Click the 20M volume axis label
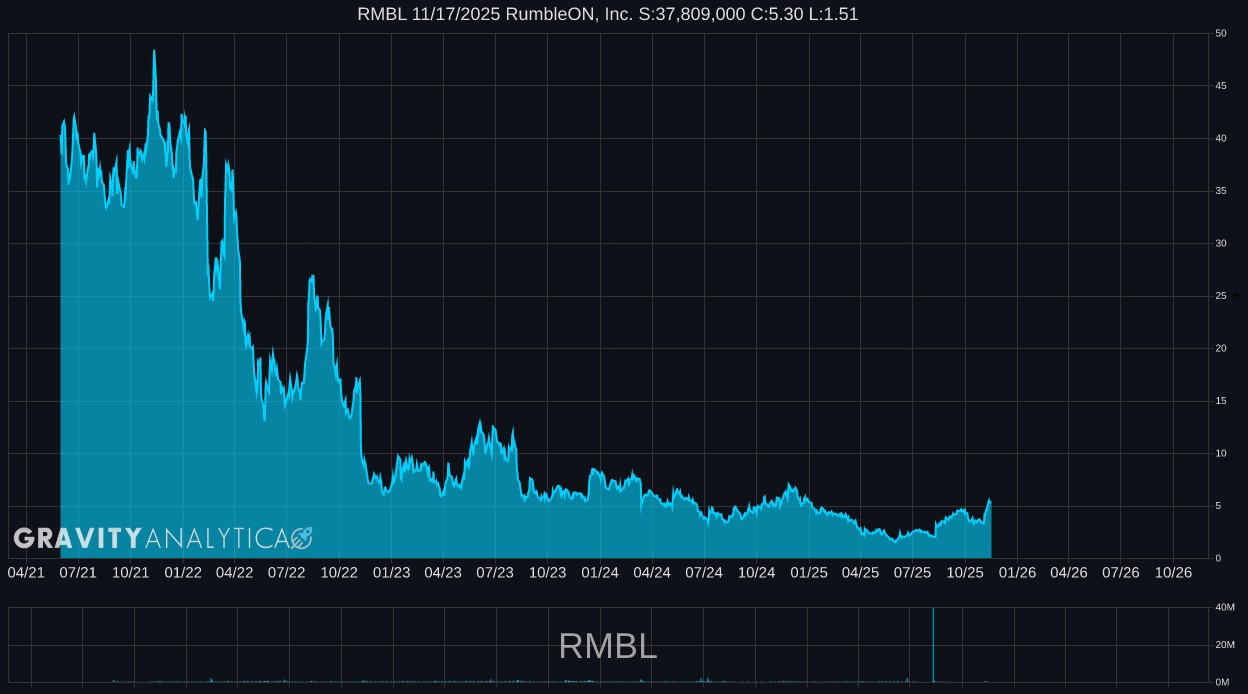The image size is (1248, 694). pos(1224,645)
